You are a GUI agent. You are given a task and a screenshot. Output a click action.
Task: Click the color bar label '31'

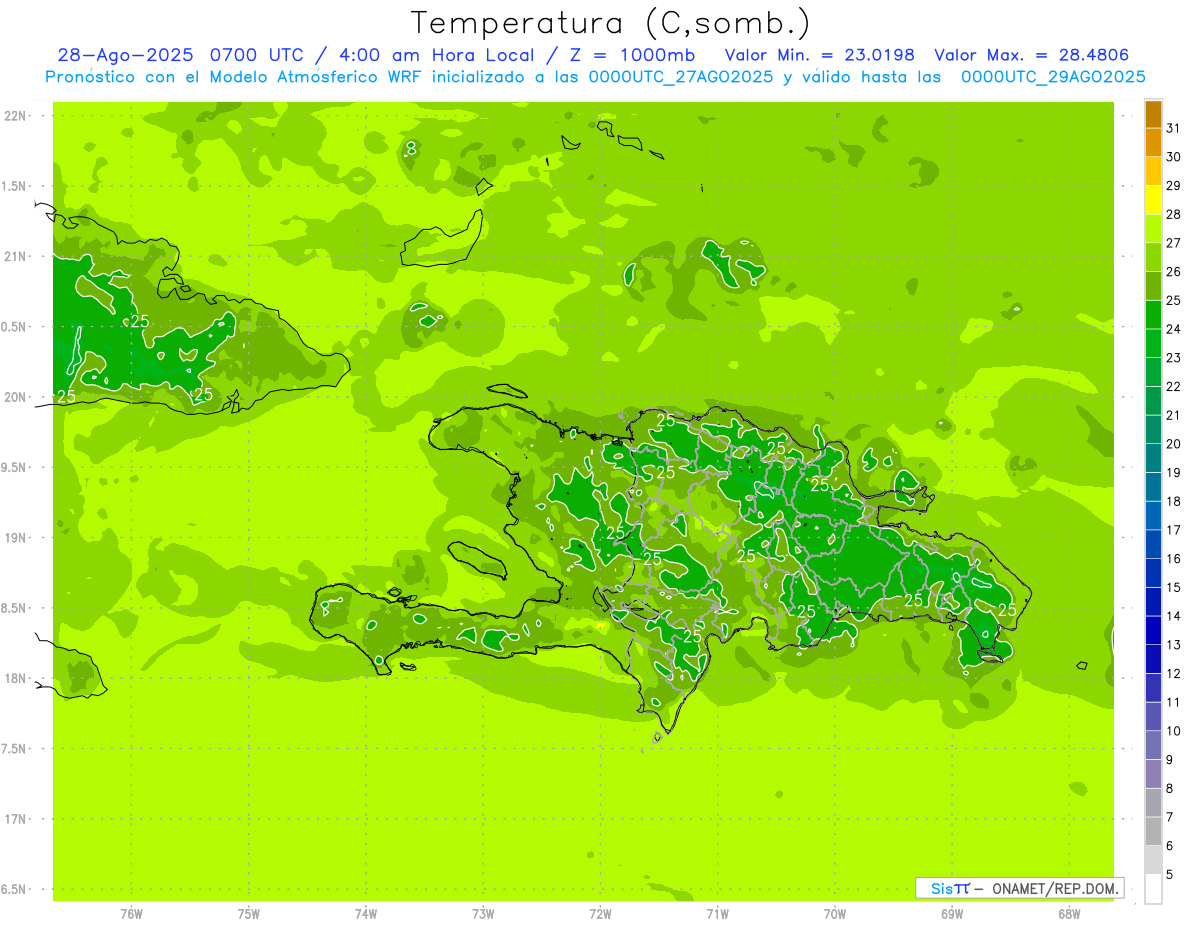click(x=1174, y=128)
